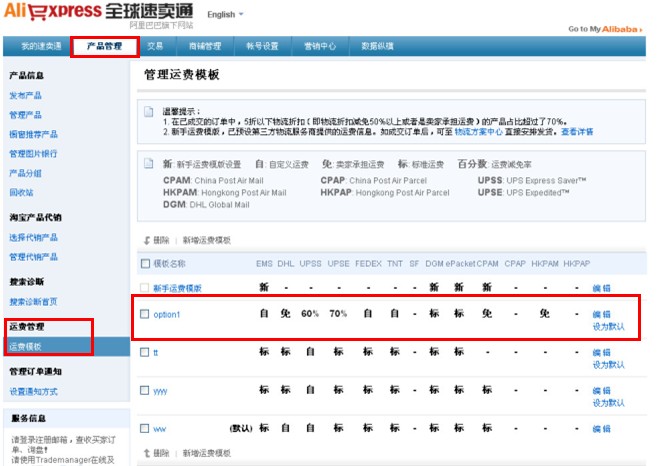Tick the checkbox for template tt
664x466 pixels.
coord(145,352)
